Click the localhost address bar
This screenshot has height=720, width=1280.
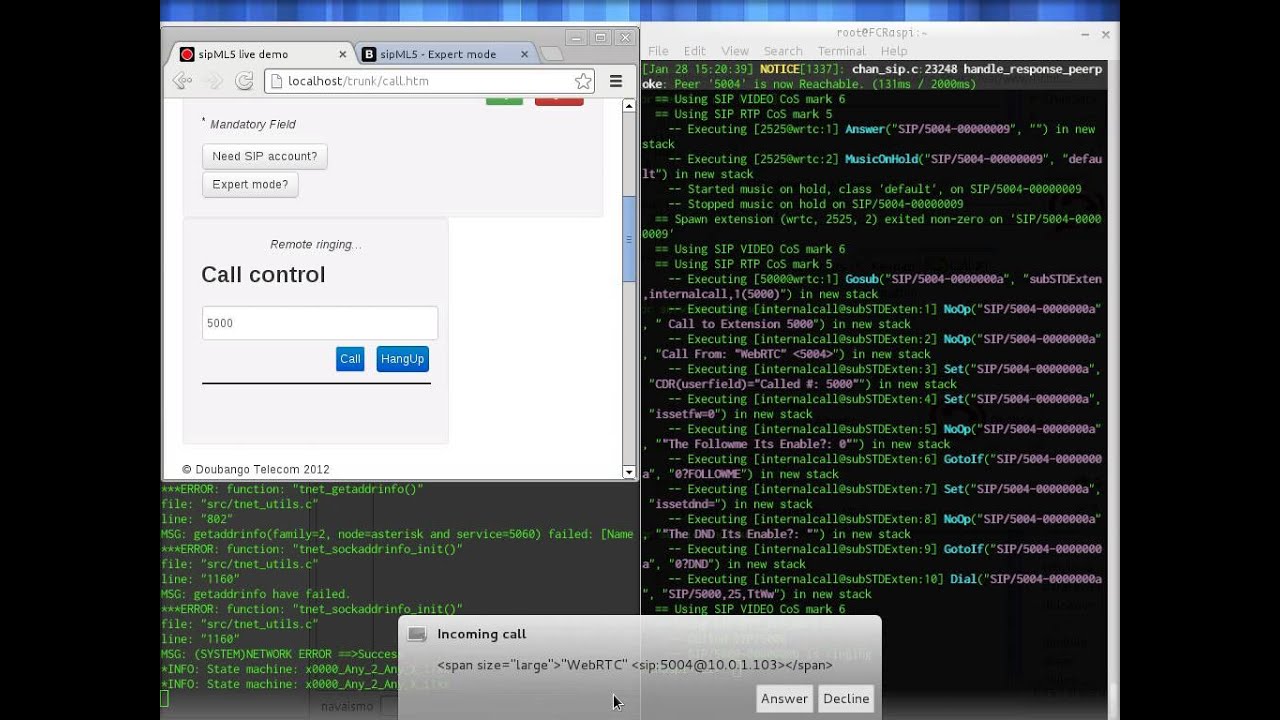tap(430, 81)
